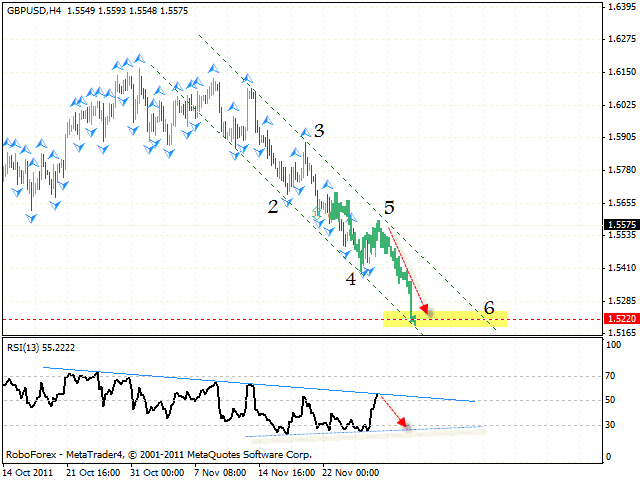
Task: Click the GBPUSD,H4 chart title
Action: tap(33, 8)
